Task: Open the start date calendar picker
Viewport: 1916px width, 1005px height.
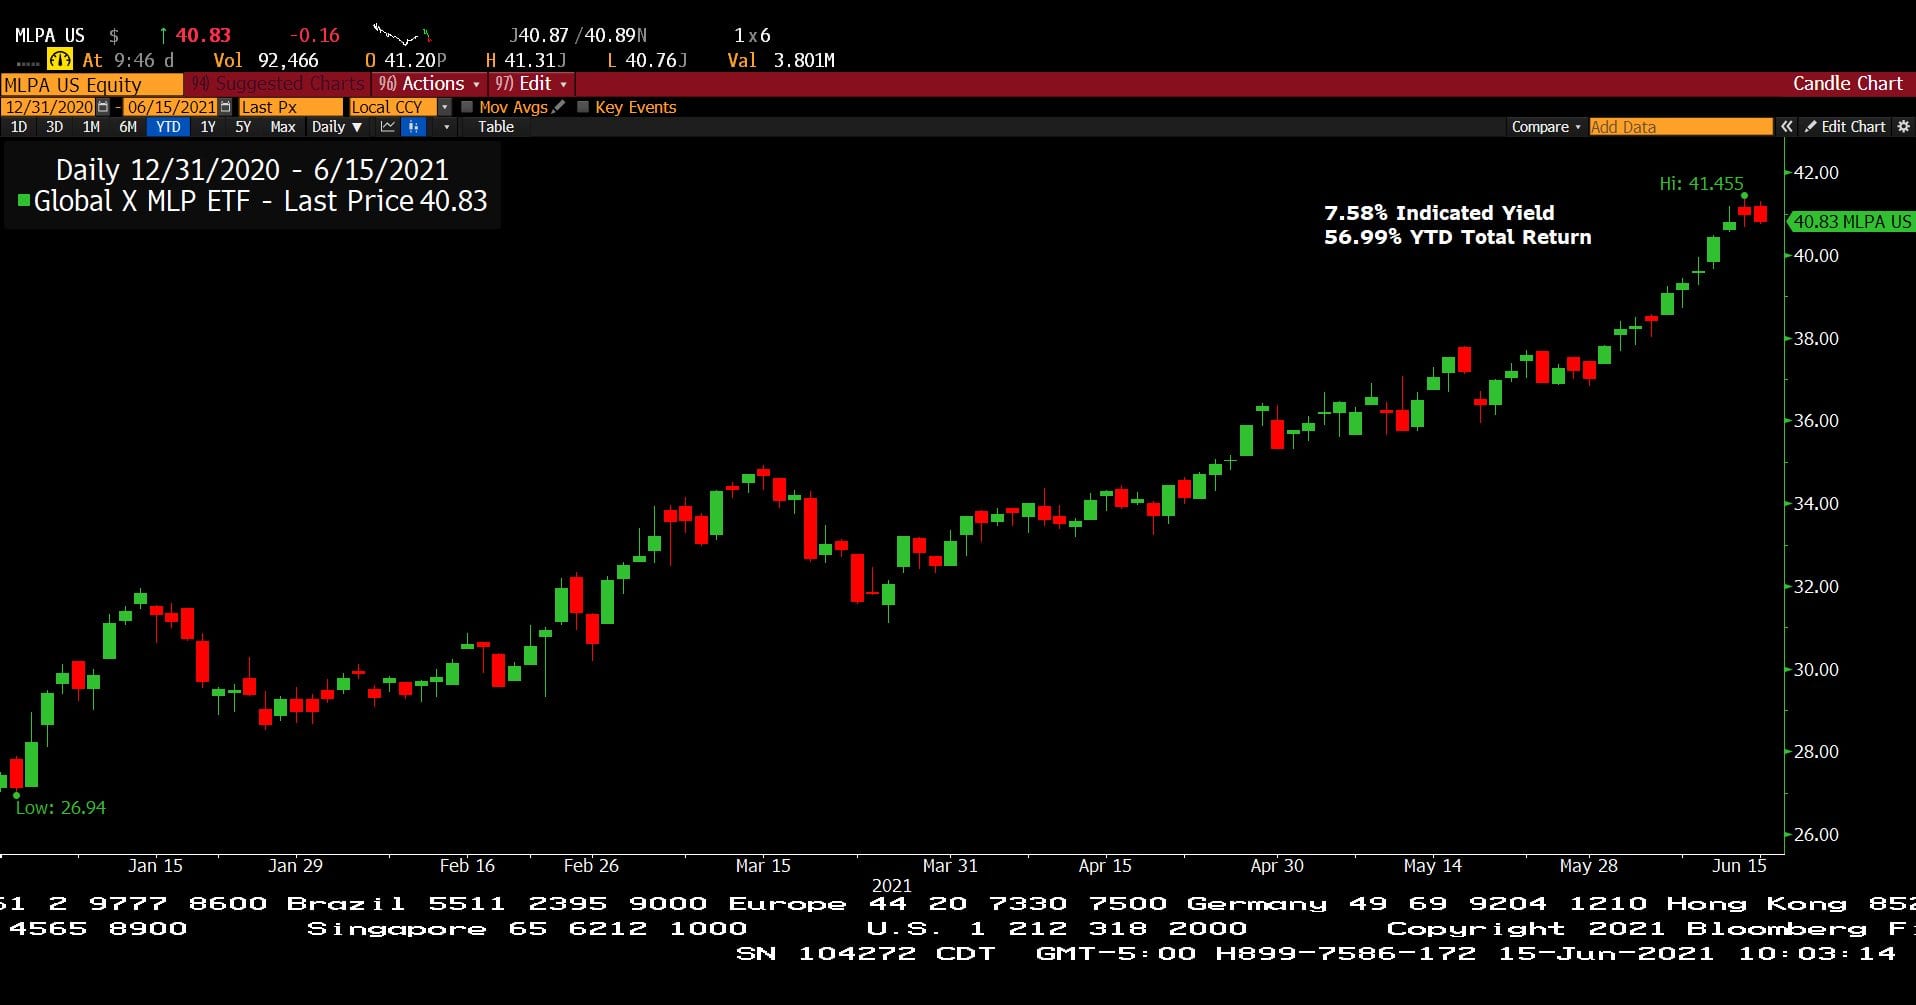Action: pos(102,107)
